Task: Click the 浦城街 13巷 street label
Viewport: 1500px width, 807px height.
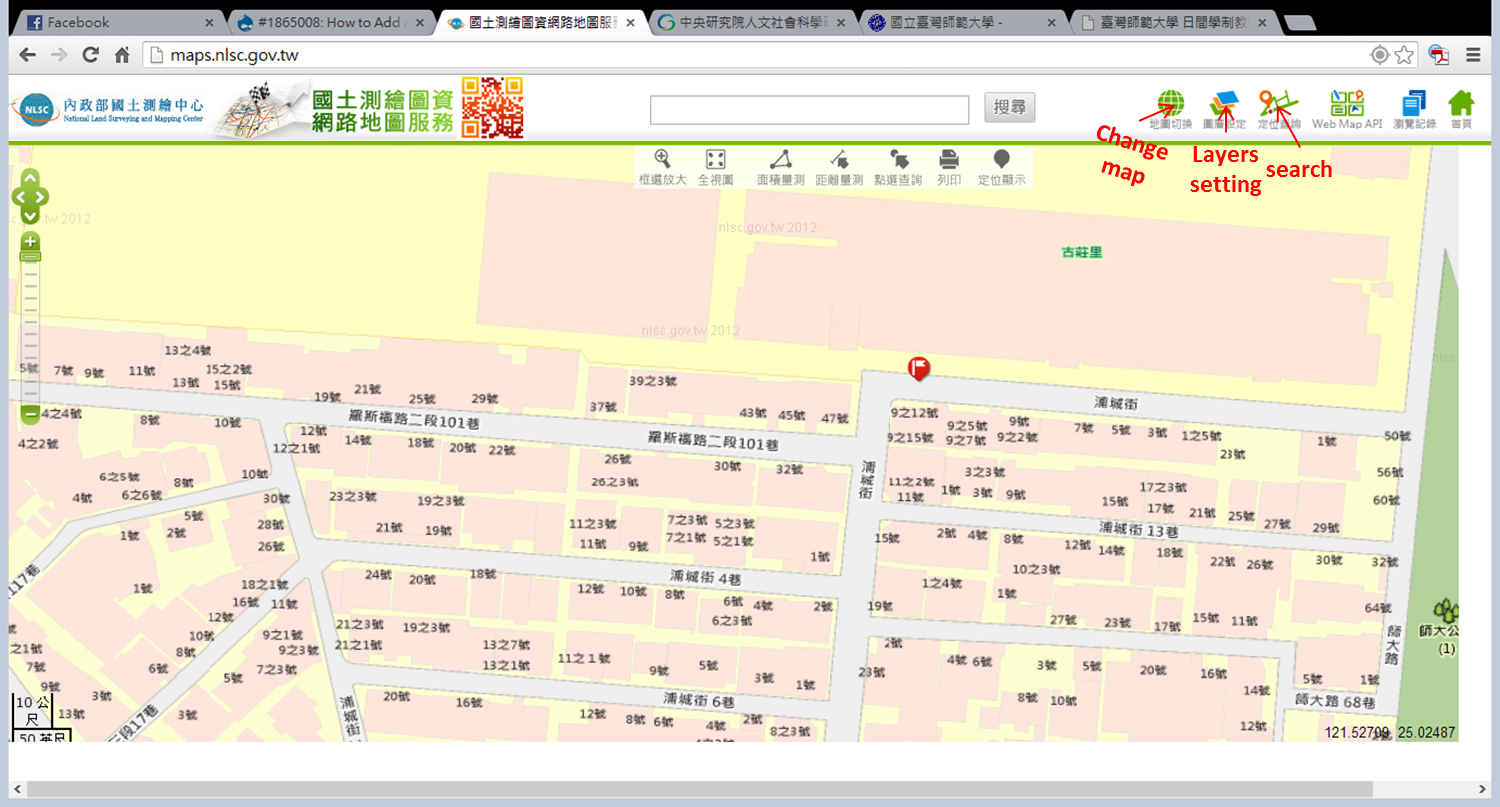Action: click(1137, 528)
